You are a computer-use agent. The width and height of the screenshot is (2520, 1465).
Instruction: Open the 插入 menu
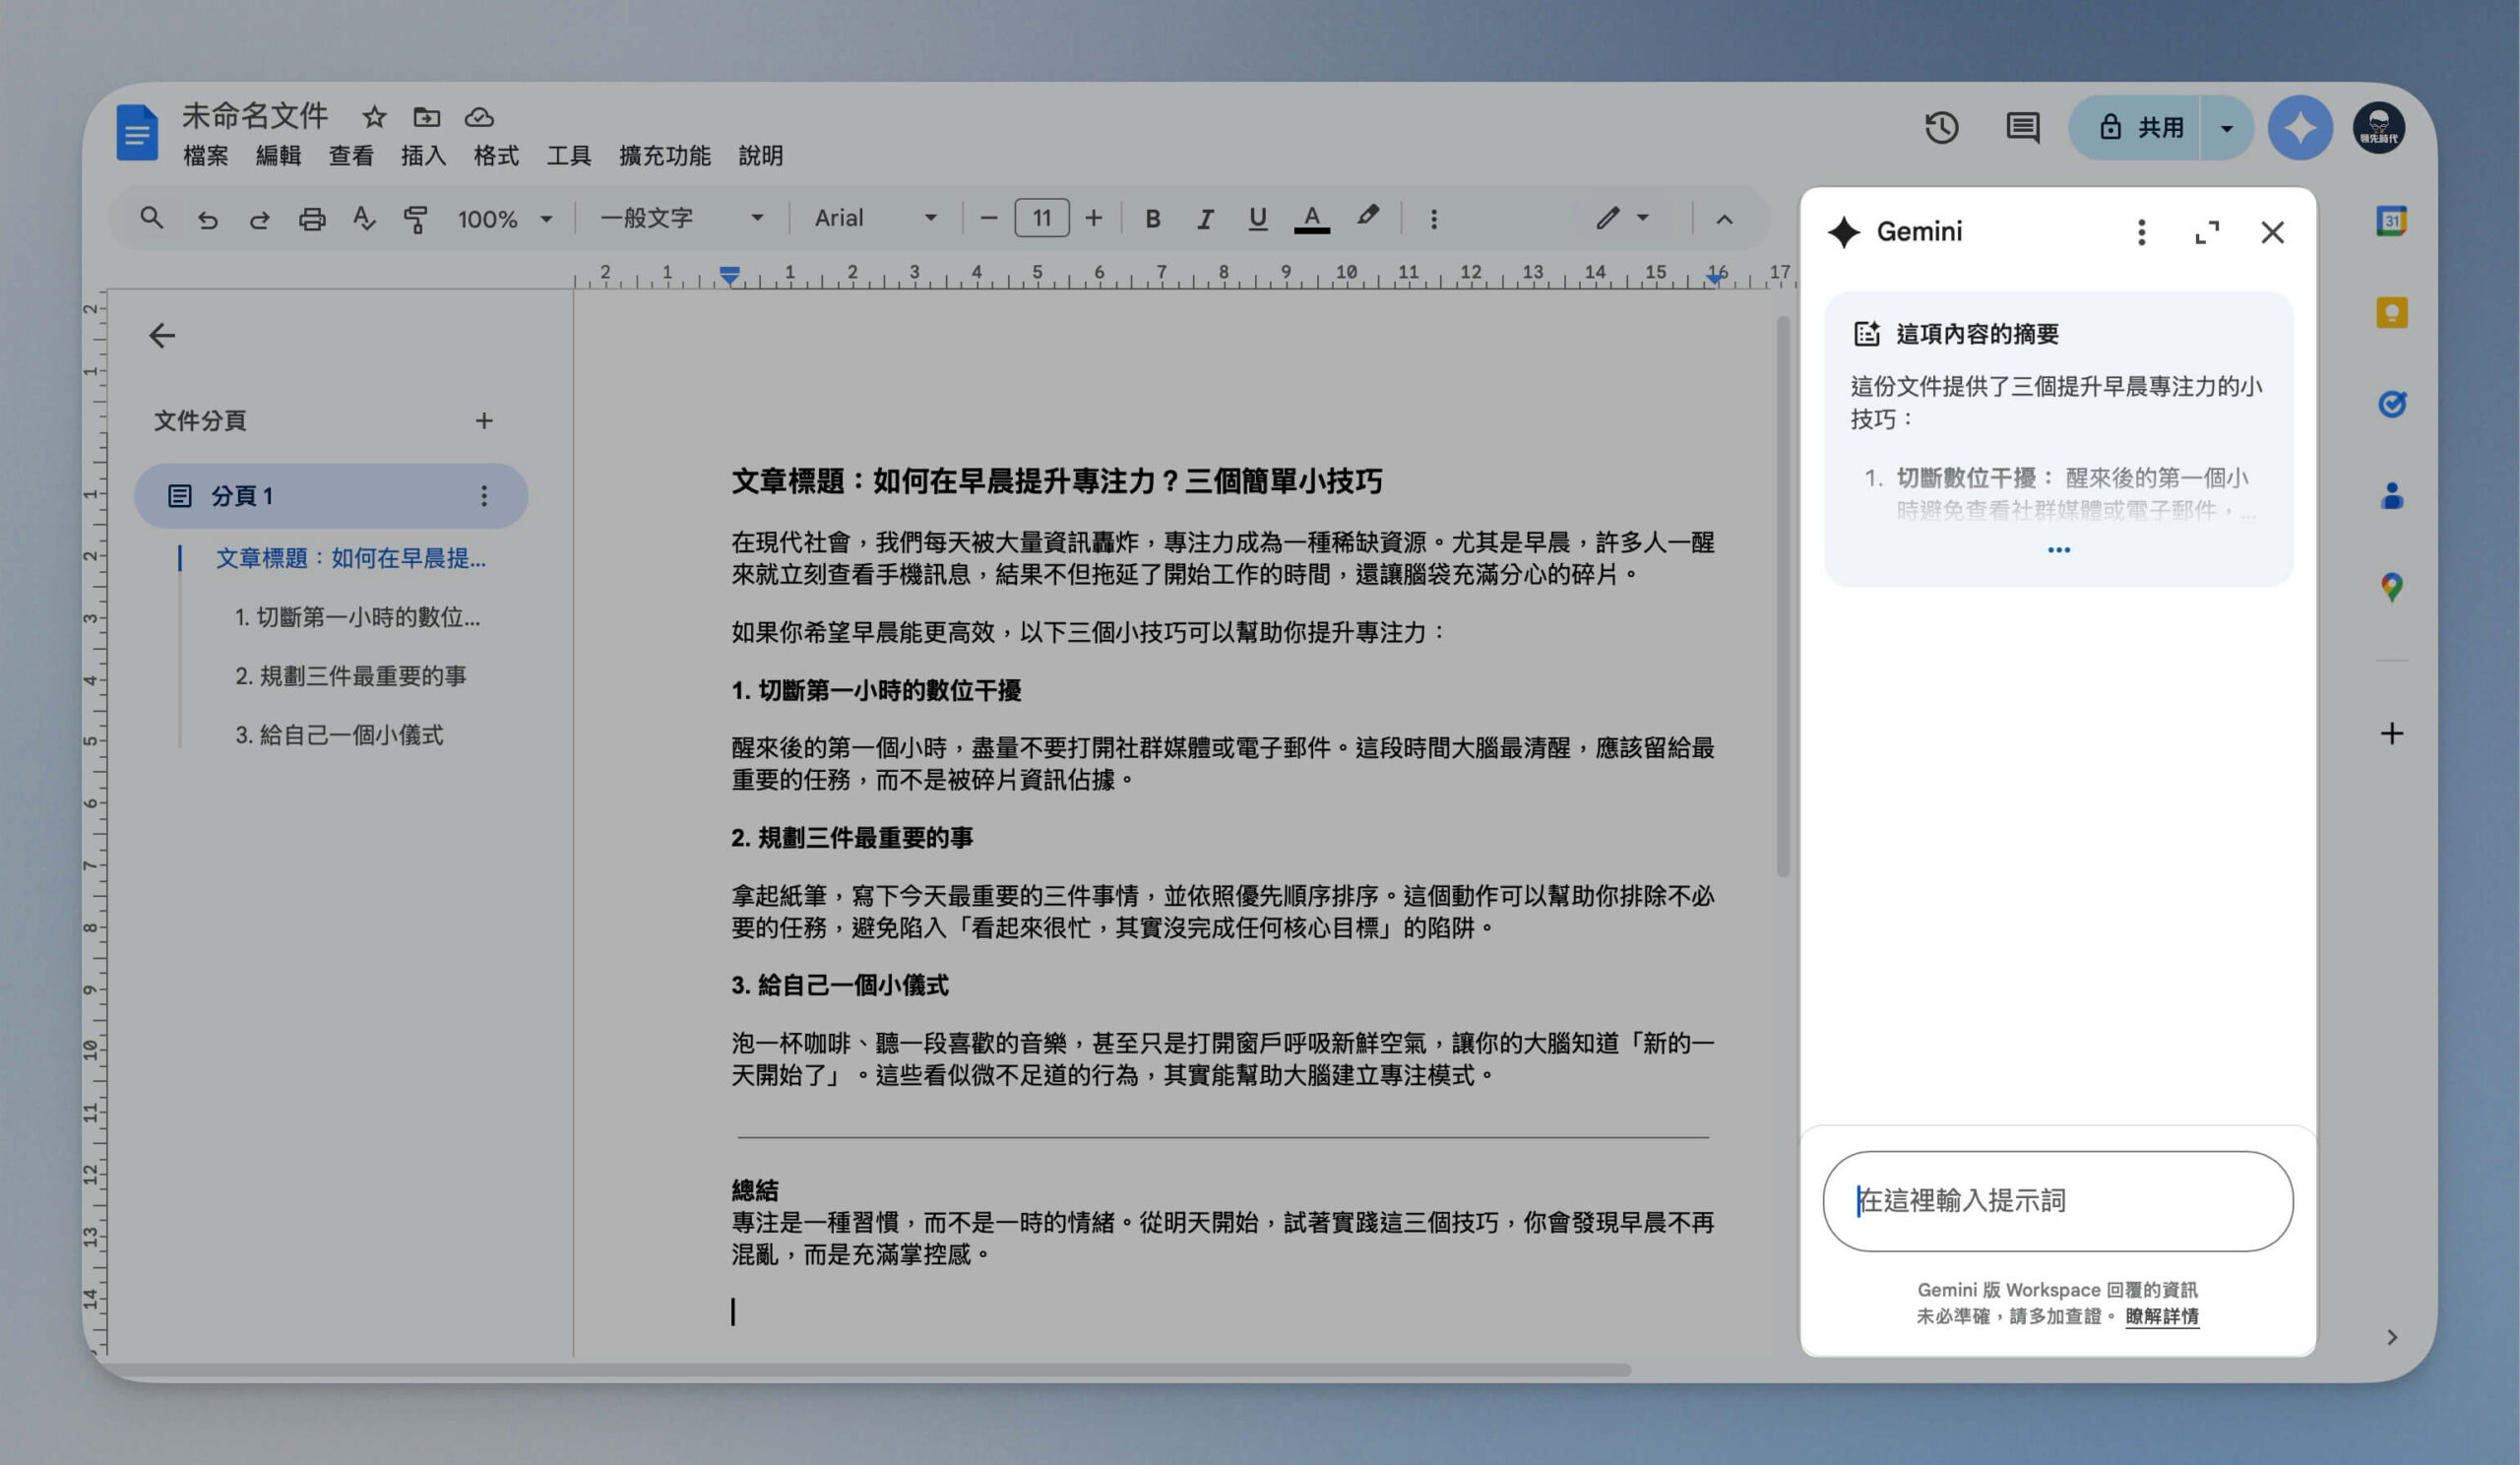423,156
